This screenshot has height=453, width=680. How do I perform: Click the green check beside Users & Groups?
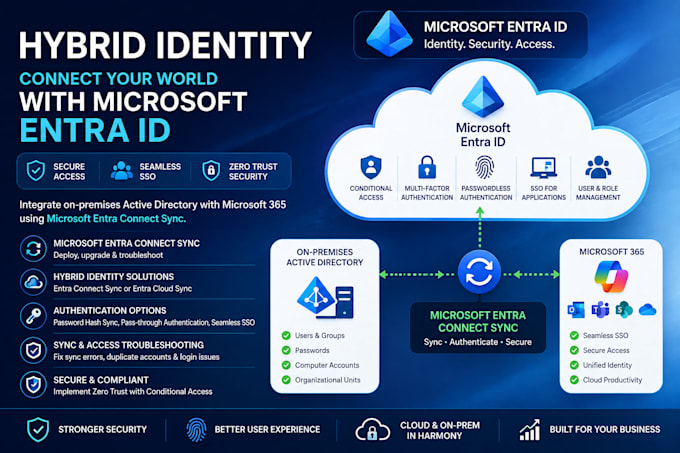(286, 335)
